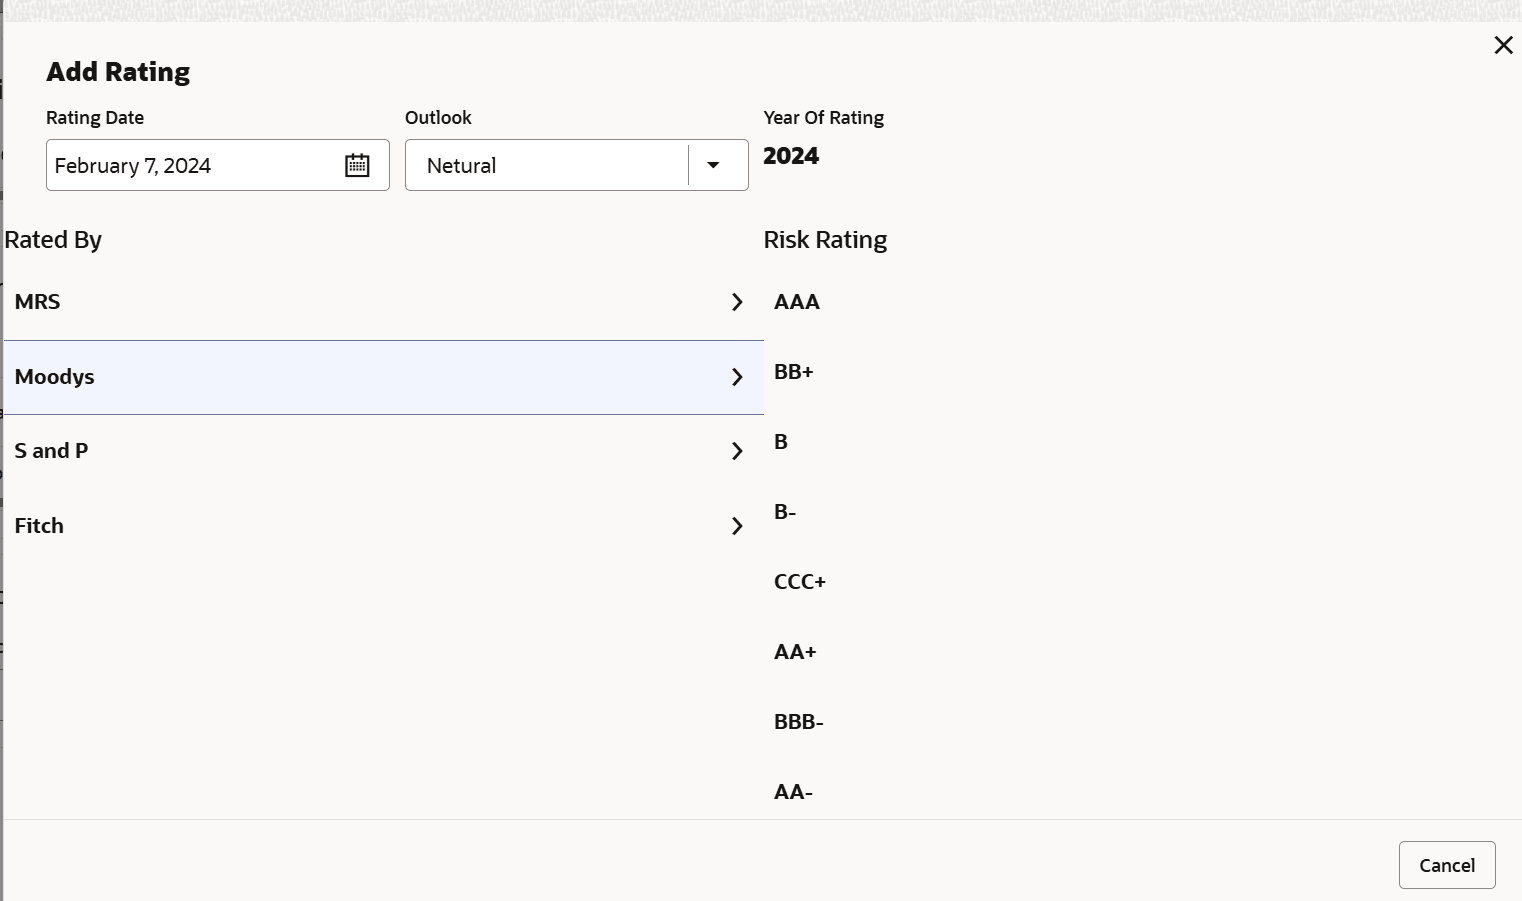Choose Fitch as rating agency
The height and width of the screenshot is (901, 1522).
pos(40,526)
